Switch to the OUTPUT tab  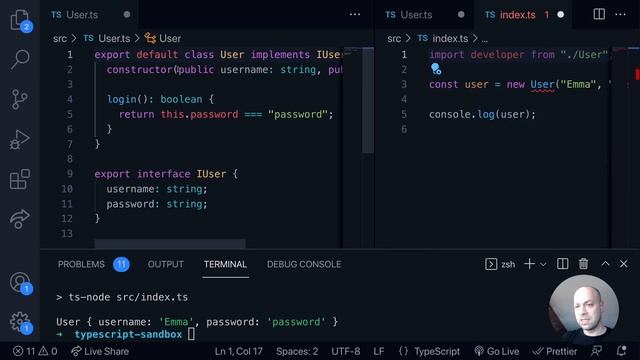(166, 264)
